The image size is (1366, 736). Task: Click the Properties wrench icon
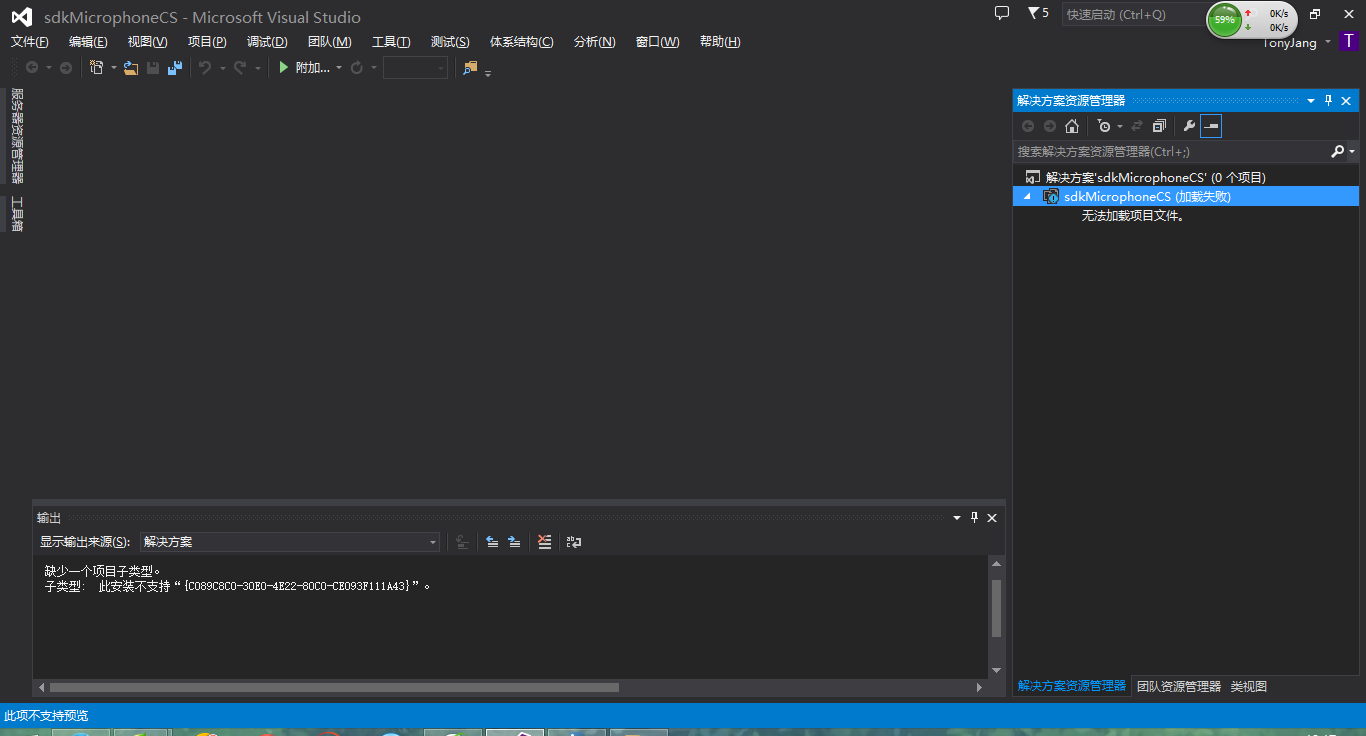pyautogui.click(x=1189, y=126)
